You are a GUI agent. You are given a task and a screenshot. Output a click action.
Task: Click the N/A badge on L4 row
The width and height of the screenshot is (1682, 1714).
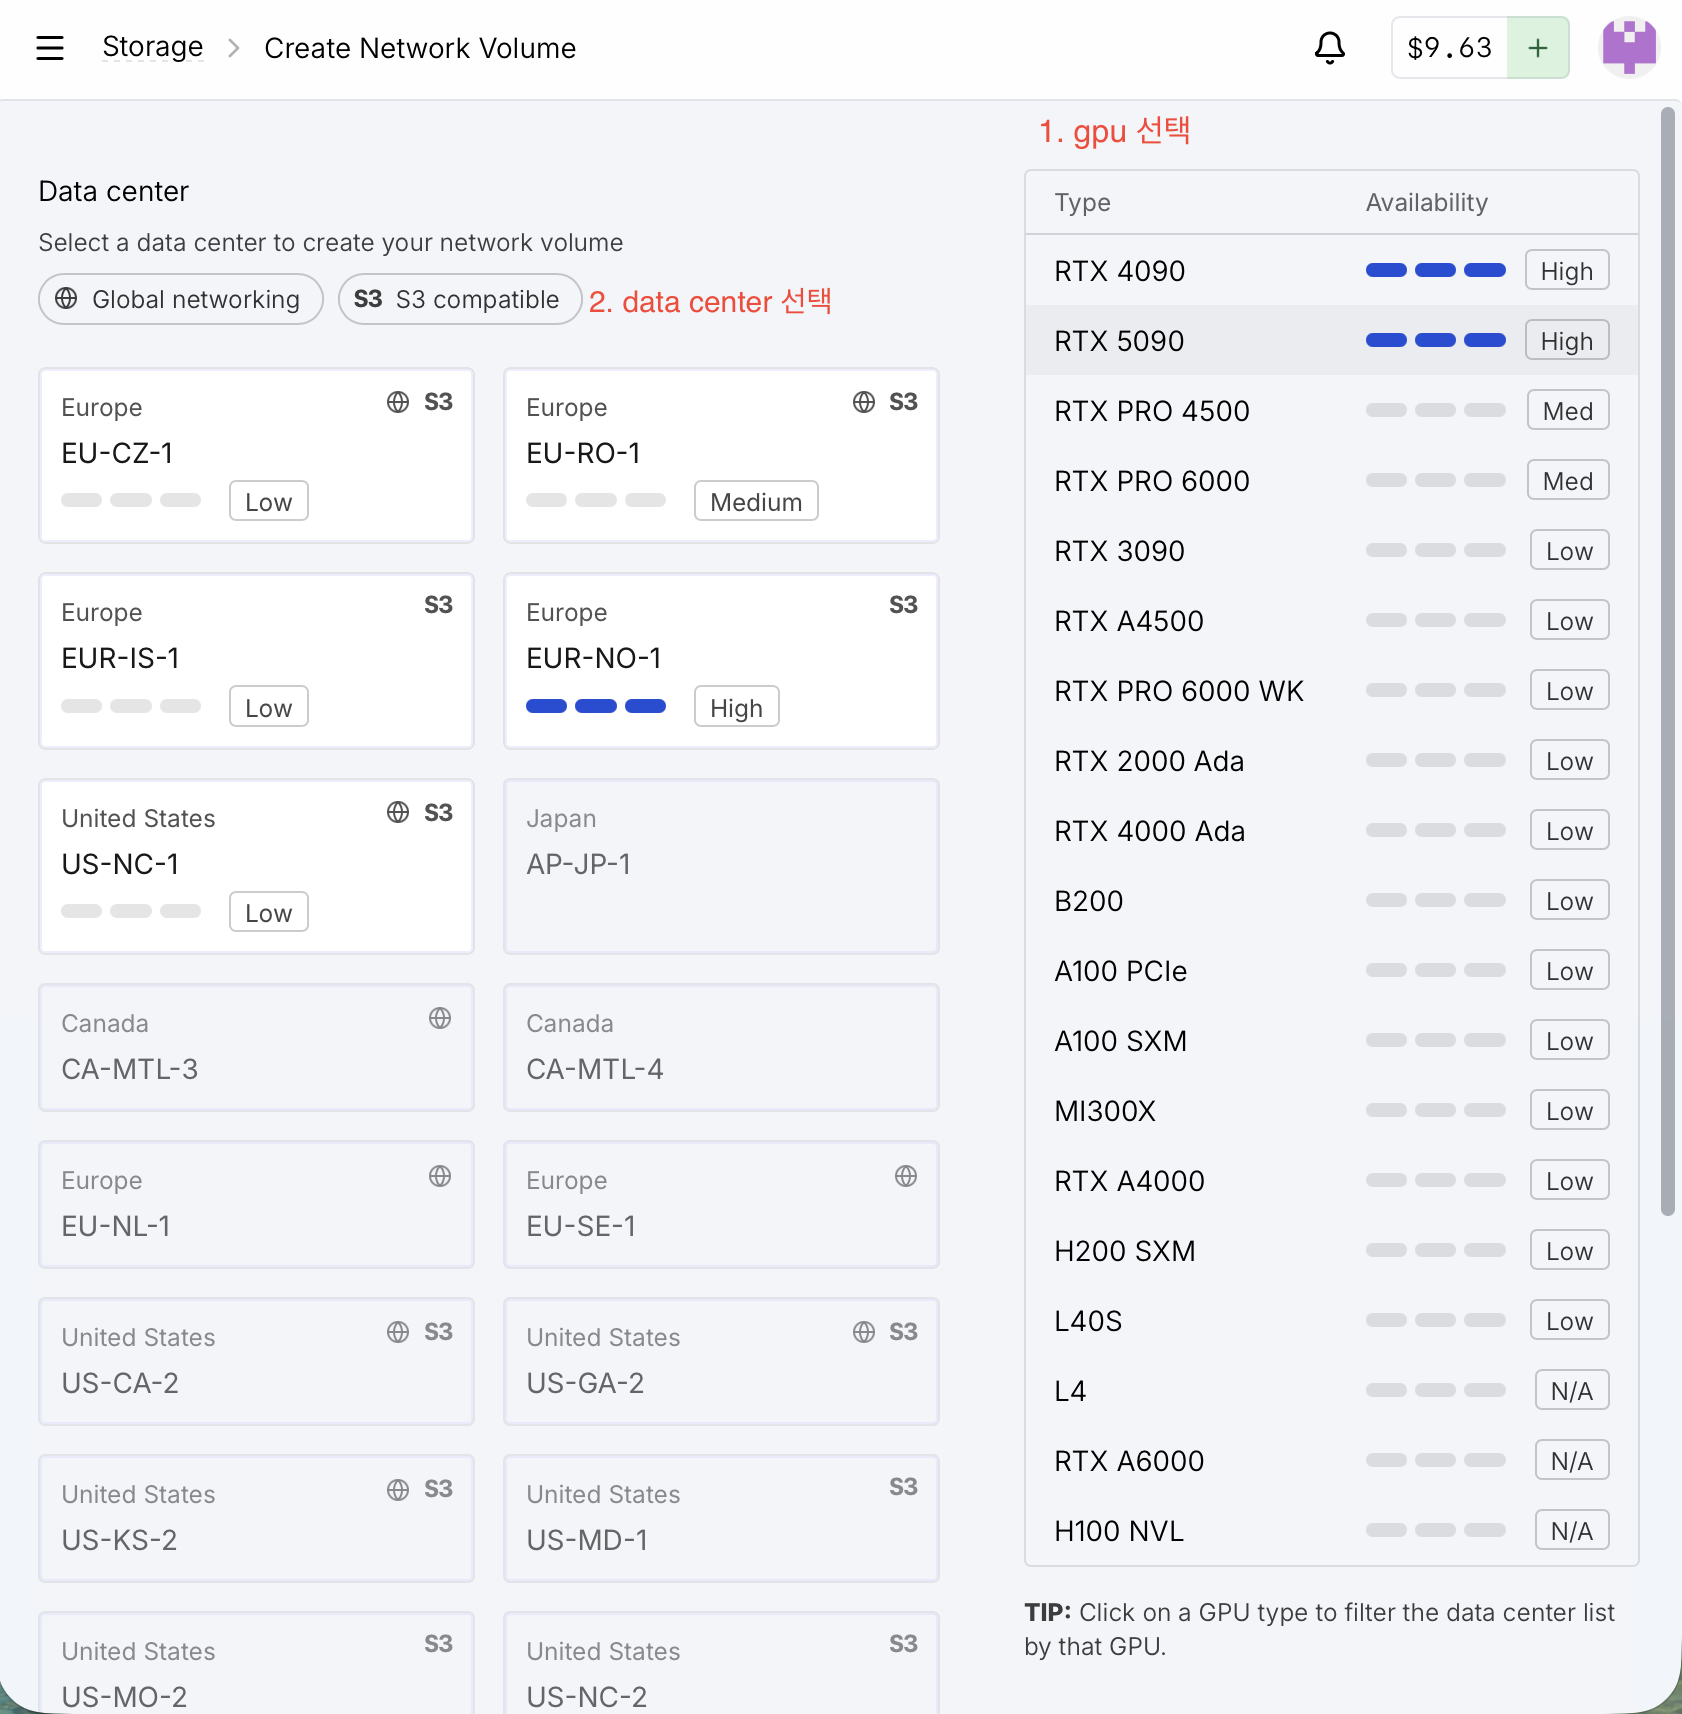[x=1572, y=1390]
